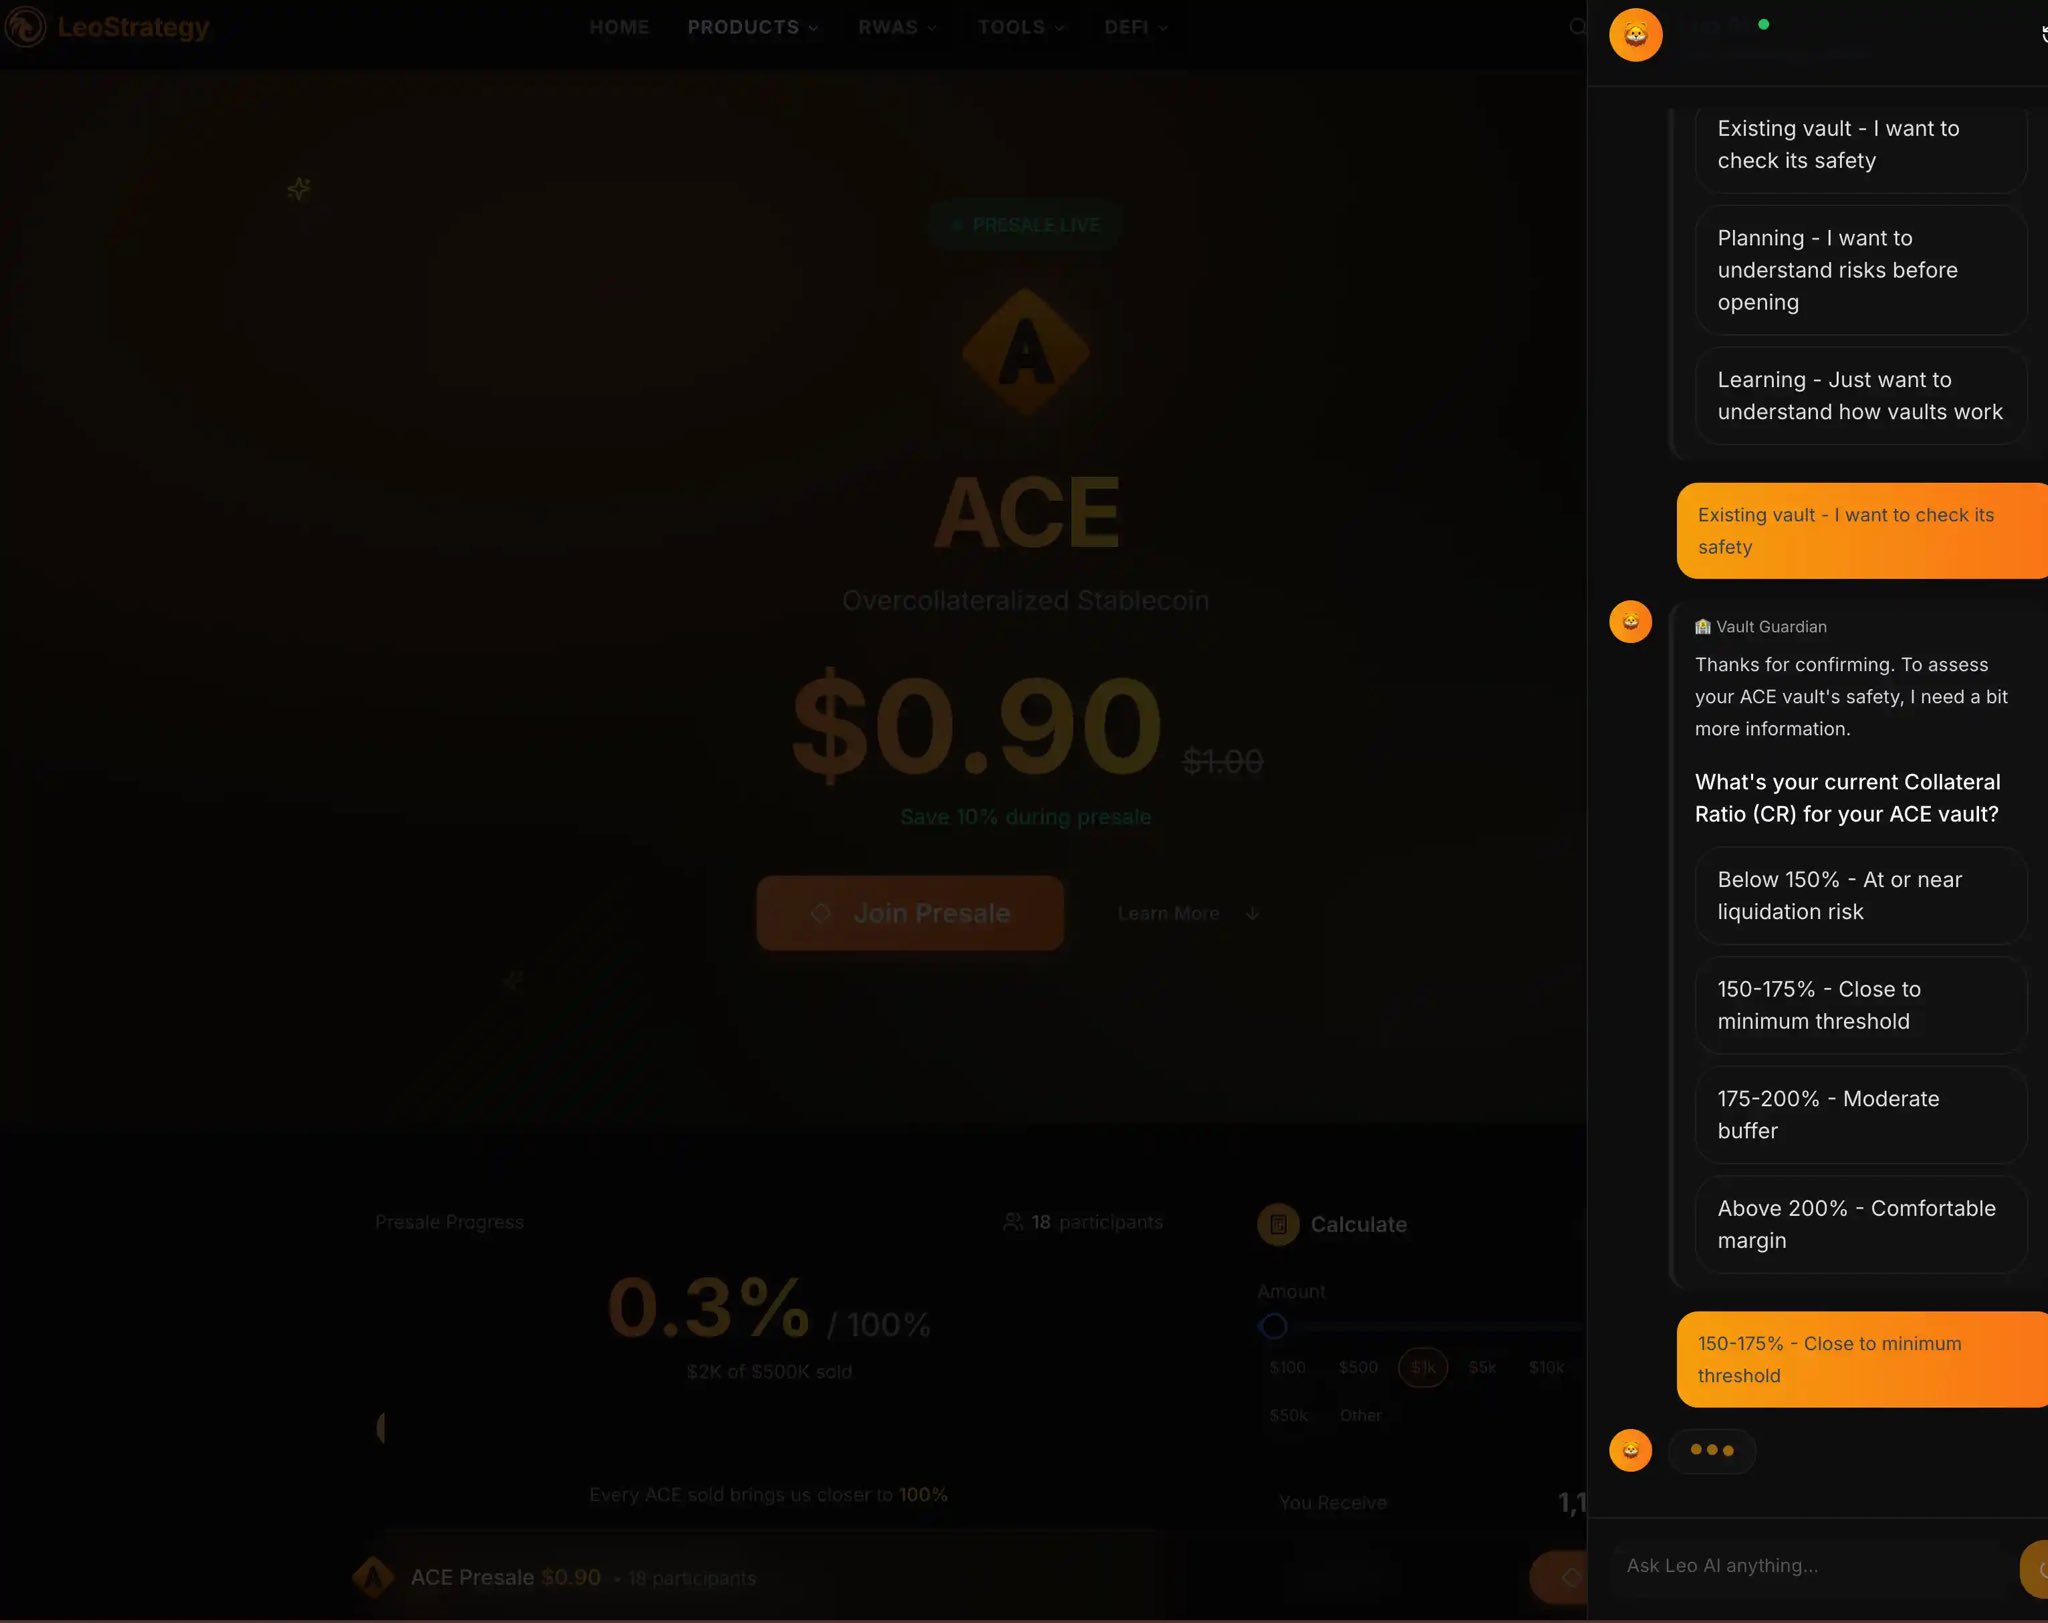Open the RWAs dropdown menu

[x=898, y=27]
